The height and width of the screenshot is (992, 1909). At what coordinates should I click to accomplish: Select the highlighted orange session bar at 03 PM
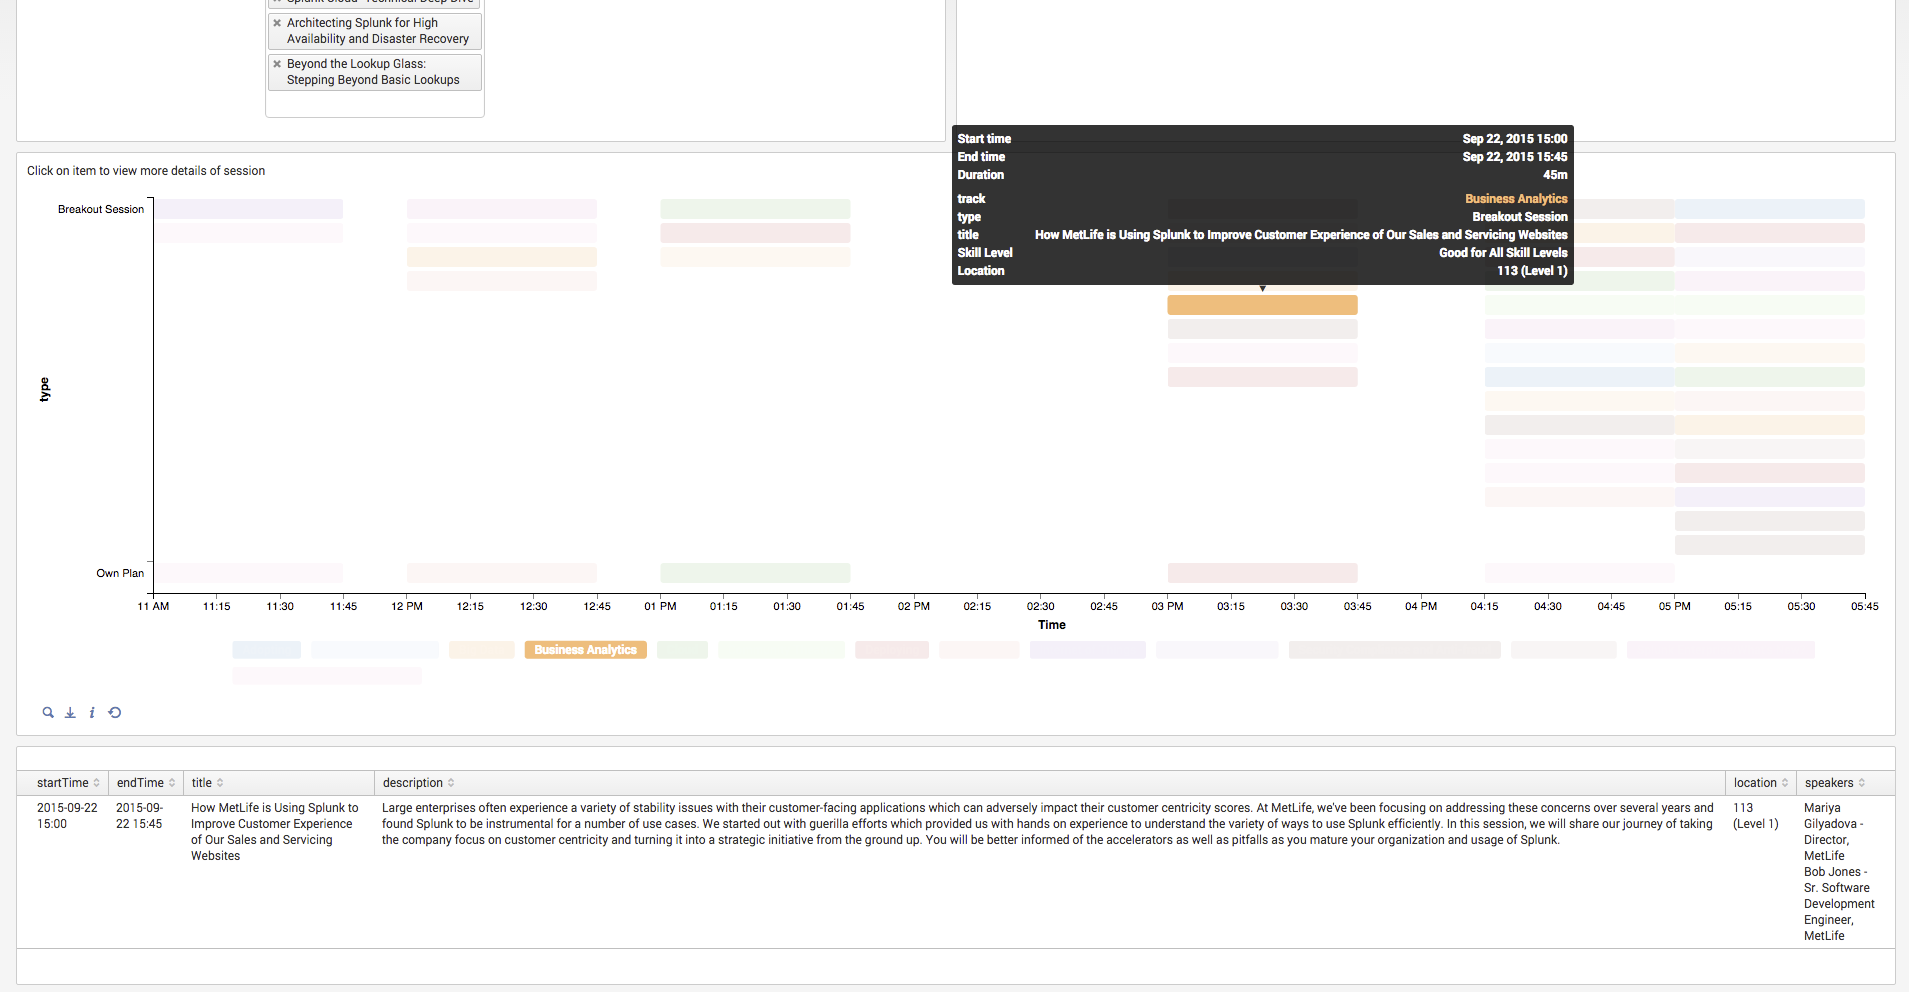tap(1262, 305)
